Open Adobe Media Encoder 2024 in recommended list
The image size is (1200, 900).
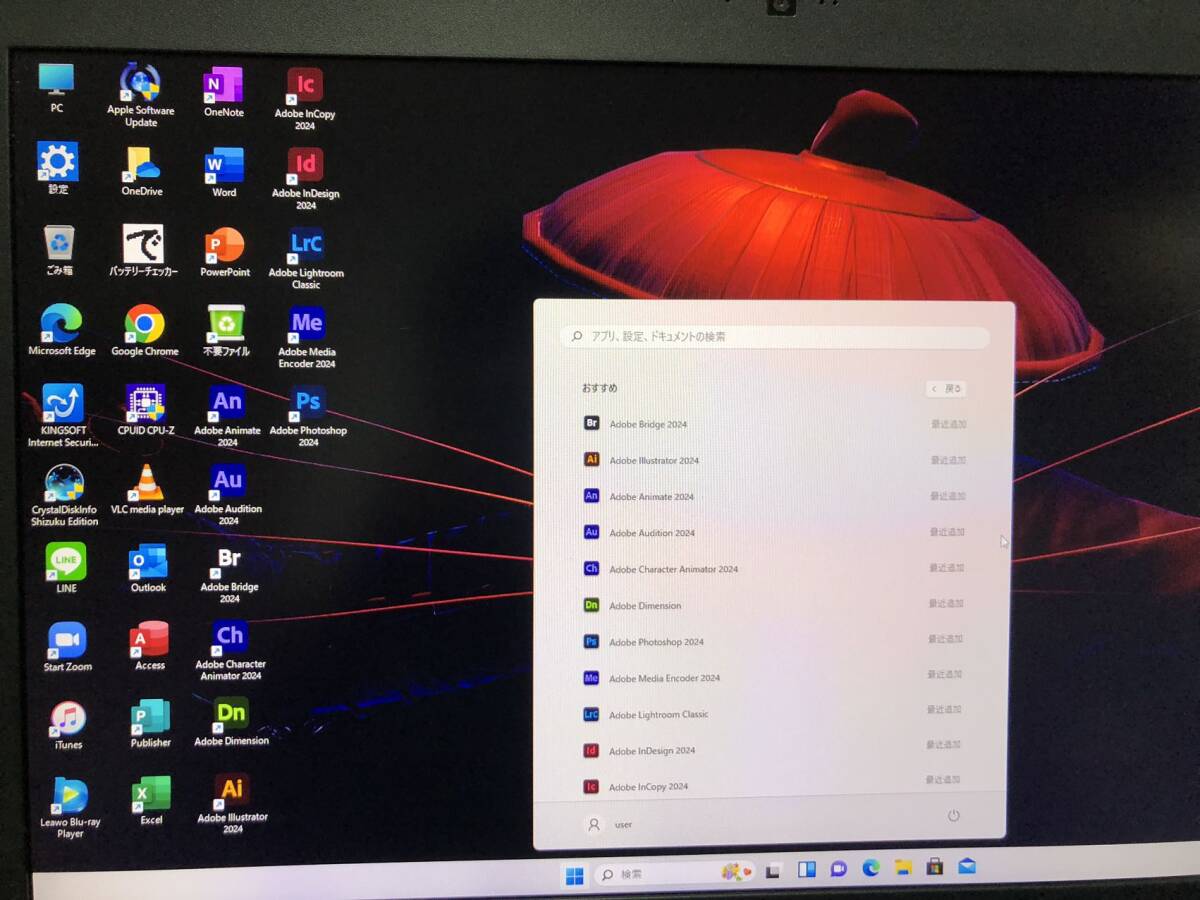click(x=774, y=677)
